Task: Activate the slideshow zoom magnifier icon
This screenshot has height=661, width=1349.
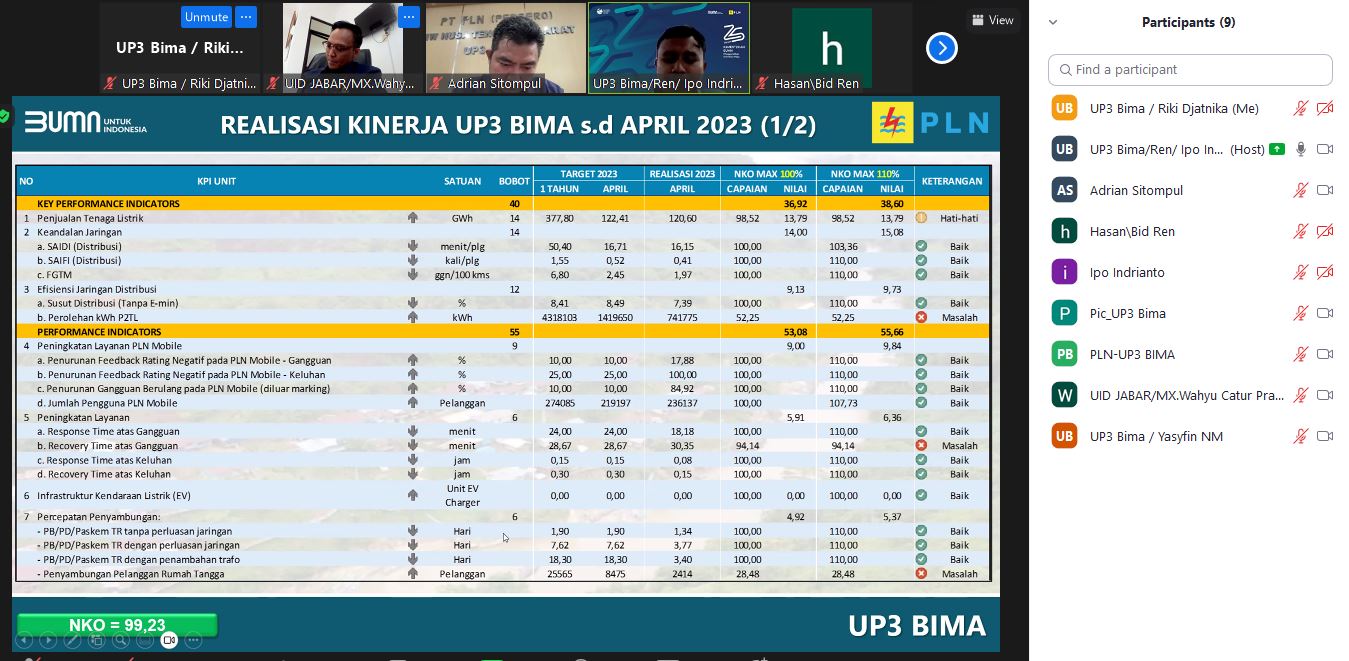Action: (x=121, y=640)
